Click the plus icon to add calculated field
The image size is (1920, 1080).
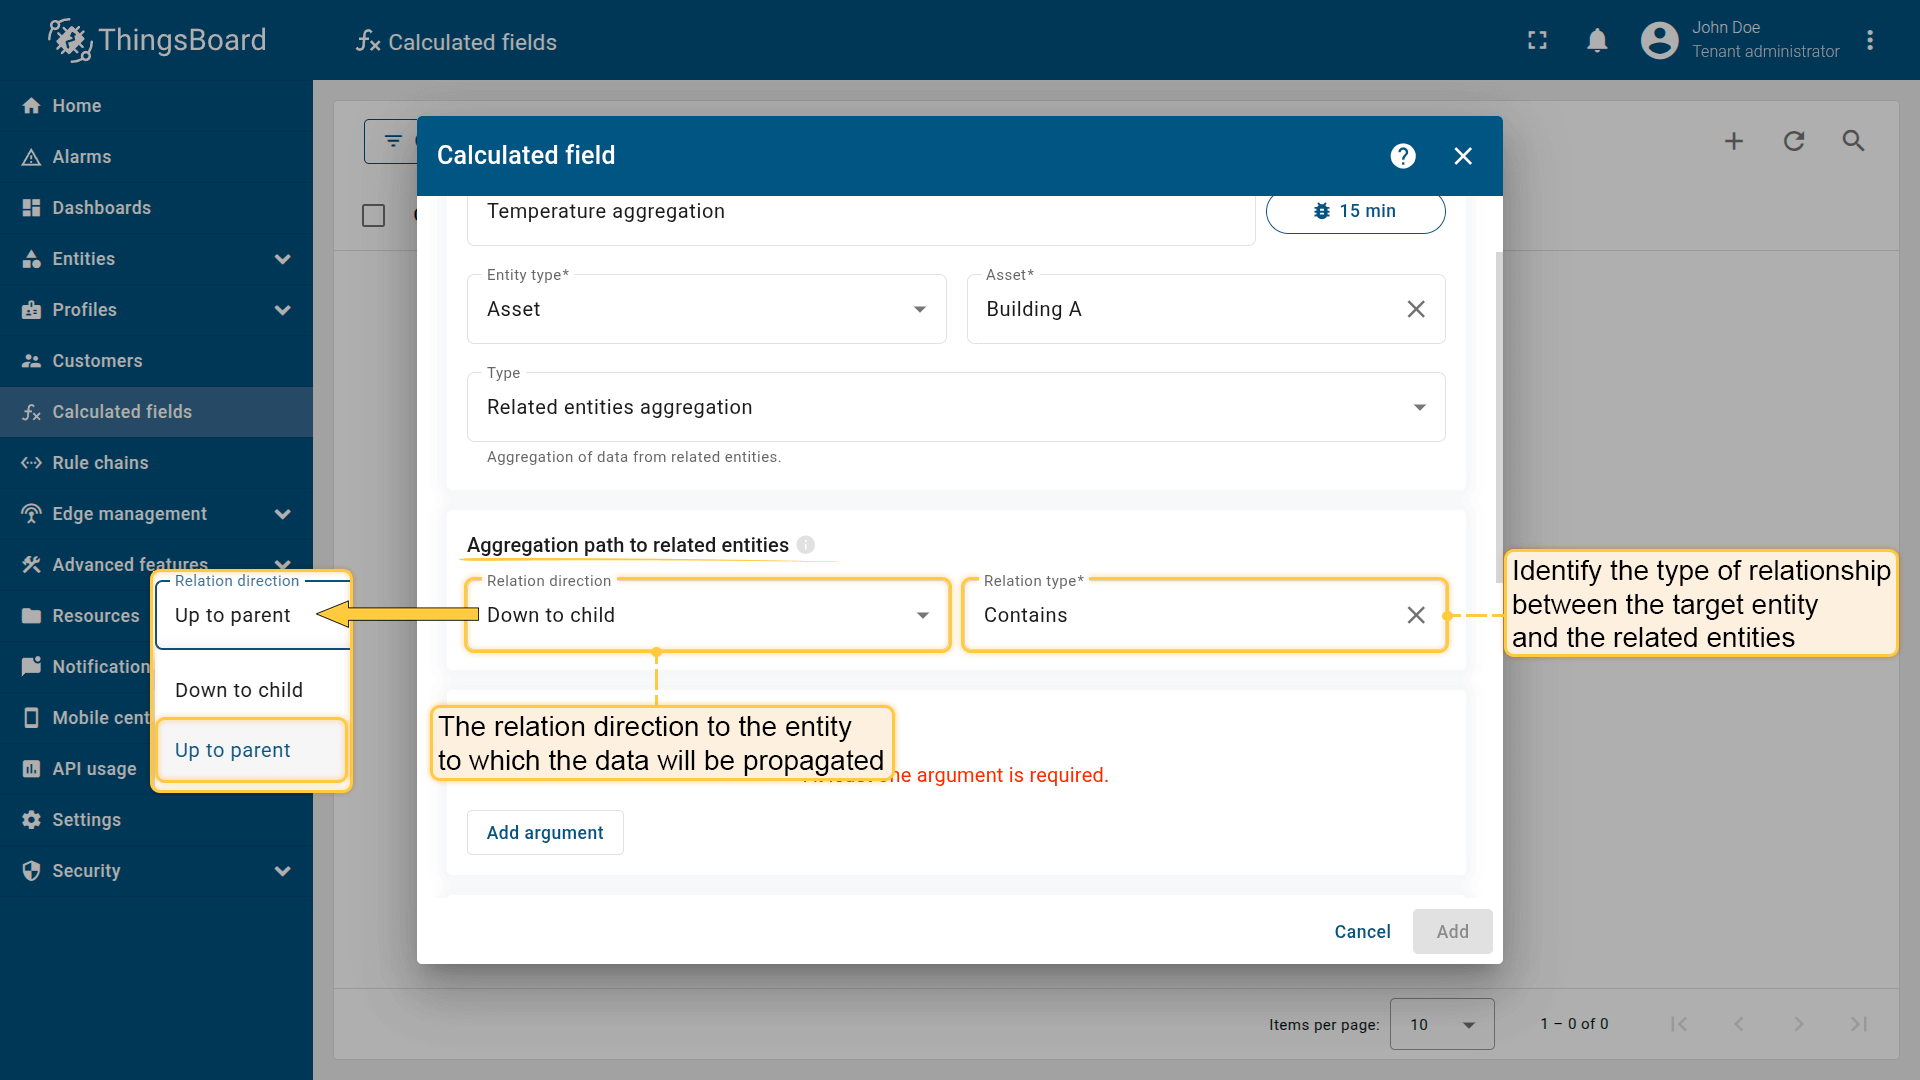(1734, 141)
